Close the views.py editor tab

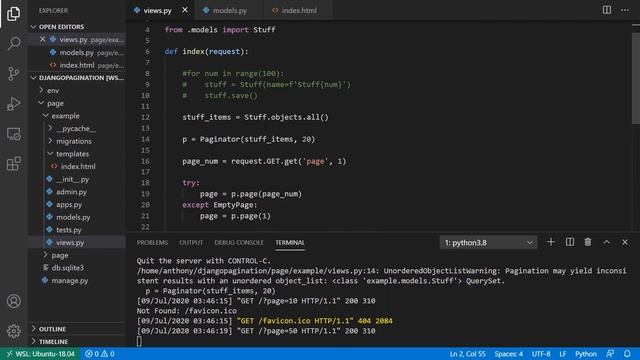tap(185, 10)
